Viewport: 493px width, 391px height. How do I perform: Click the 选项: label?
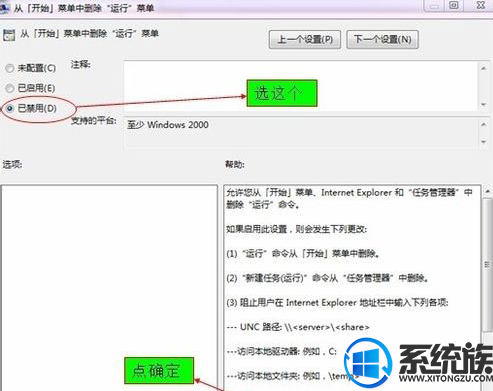tap(12, 164)
